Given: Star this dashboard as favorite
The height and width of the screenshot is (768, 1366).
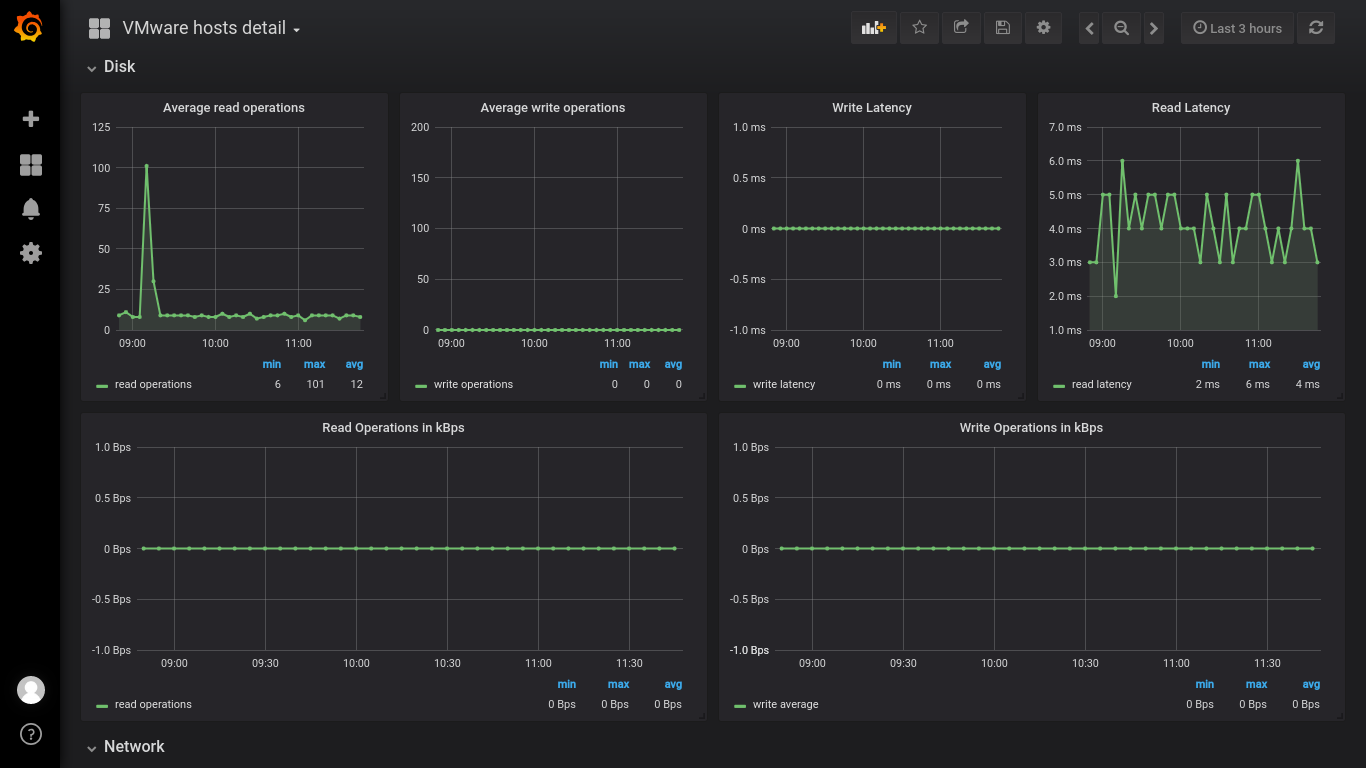Looking at the screenshot, I should coord(920,28).
